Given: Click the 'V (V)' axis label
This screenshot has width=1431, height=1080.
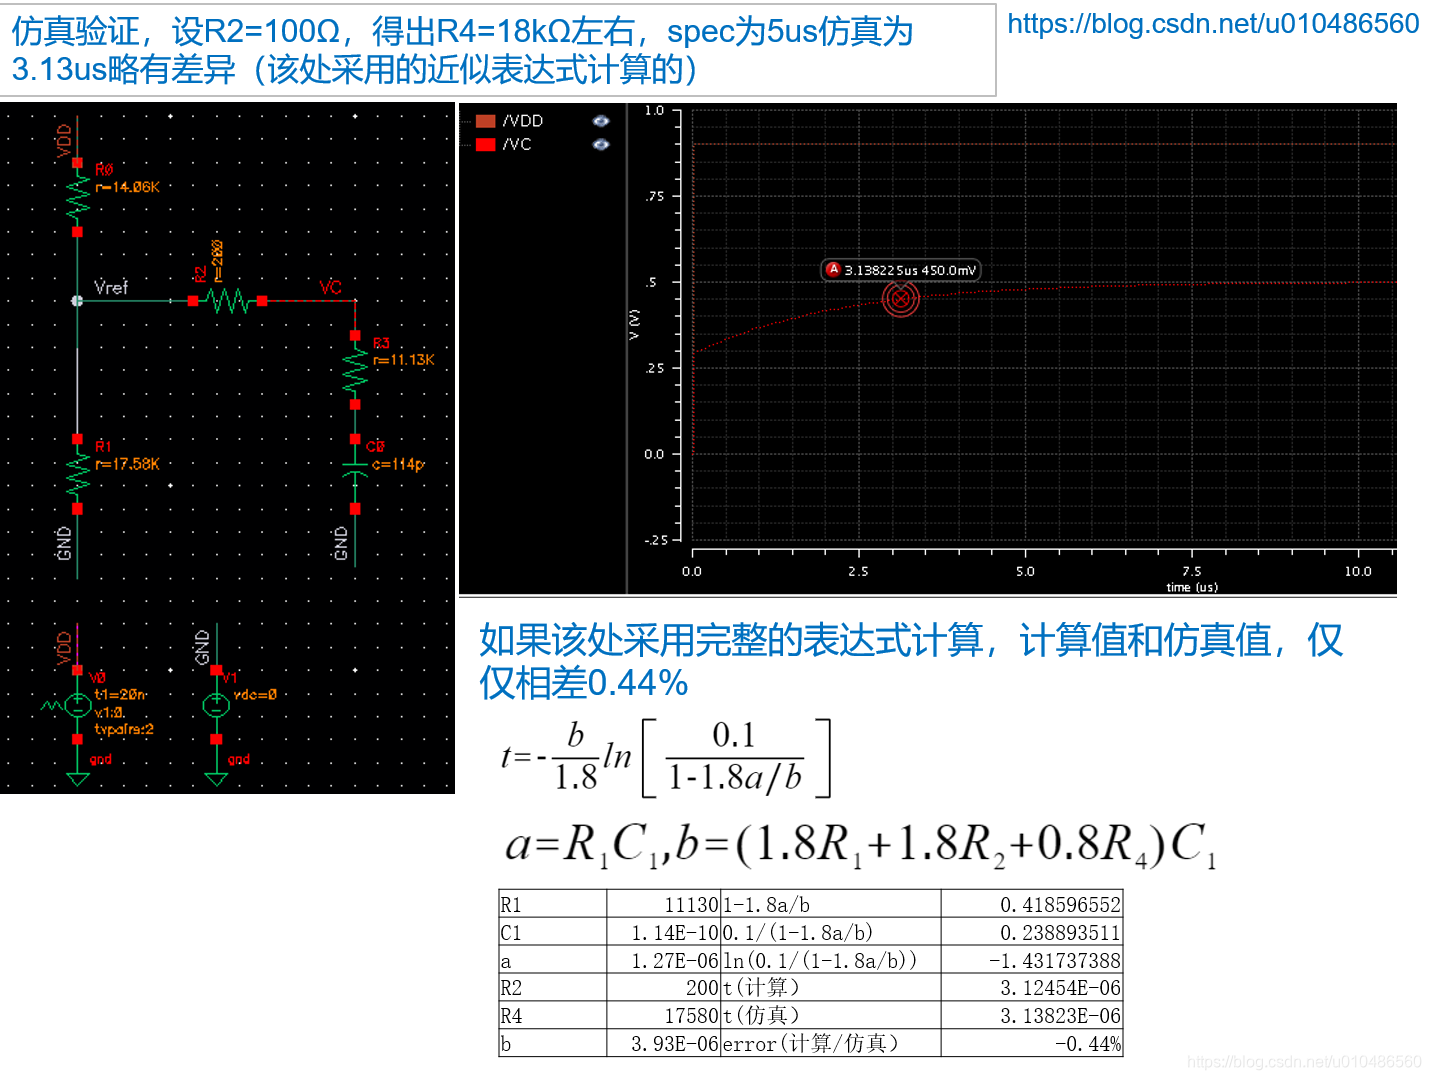Looking at the screenshot, I should 634,324.
